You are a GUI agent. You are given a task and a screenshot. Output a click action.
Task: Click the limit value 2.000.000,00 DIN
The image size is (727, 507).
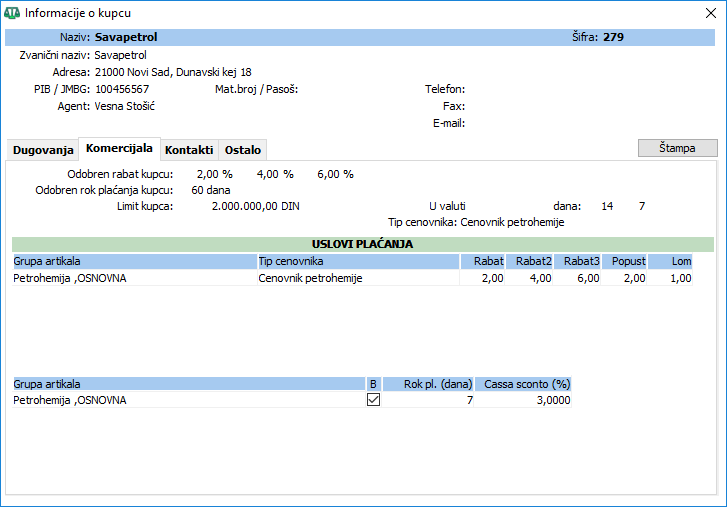255,206
